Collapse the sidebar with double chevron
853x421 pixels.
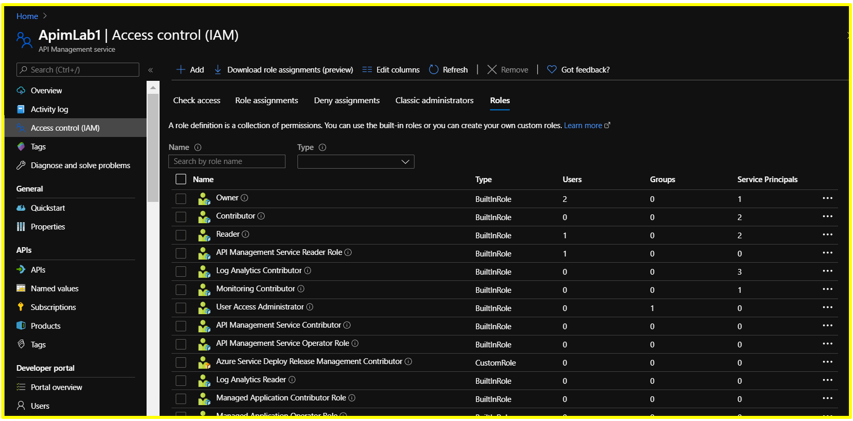coord(151,70)
